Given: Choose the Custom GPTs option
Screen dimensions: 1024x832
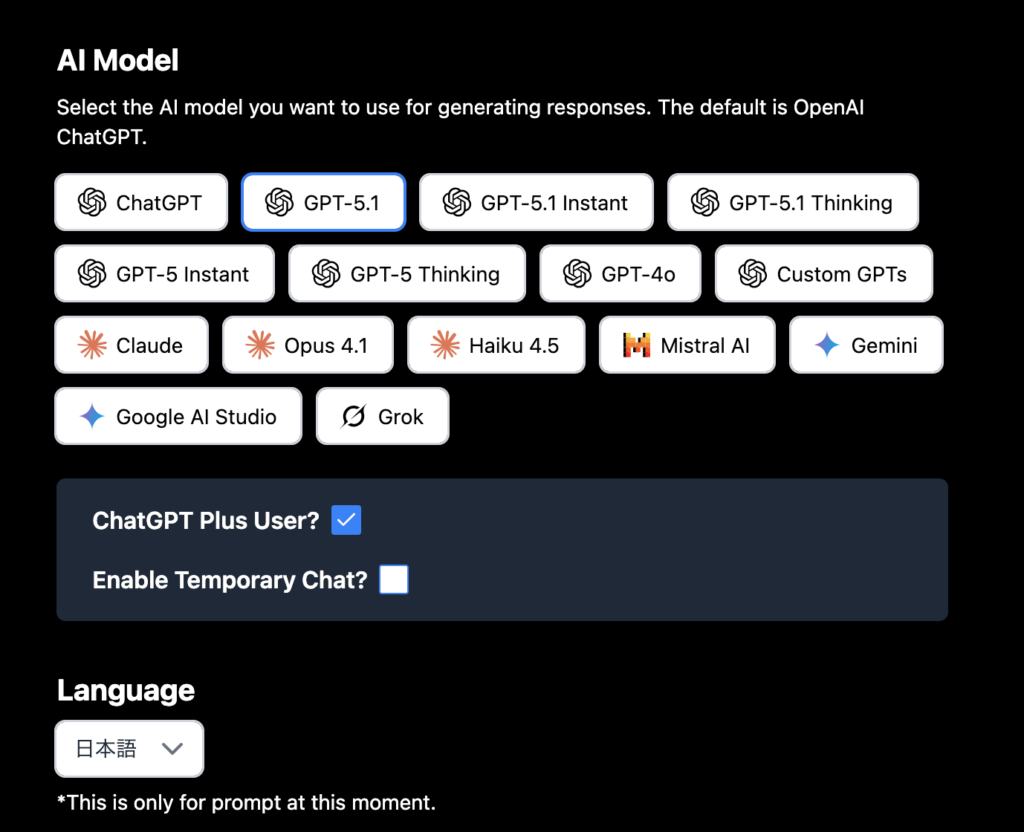Looking at the screenshot, I should click(x=823, y=274).
